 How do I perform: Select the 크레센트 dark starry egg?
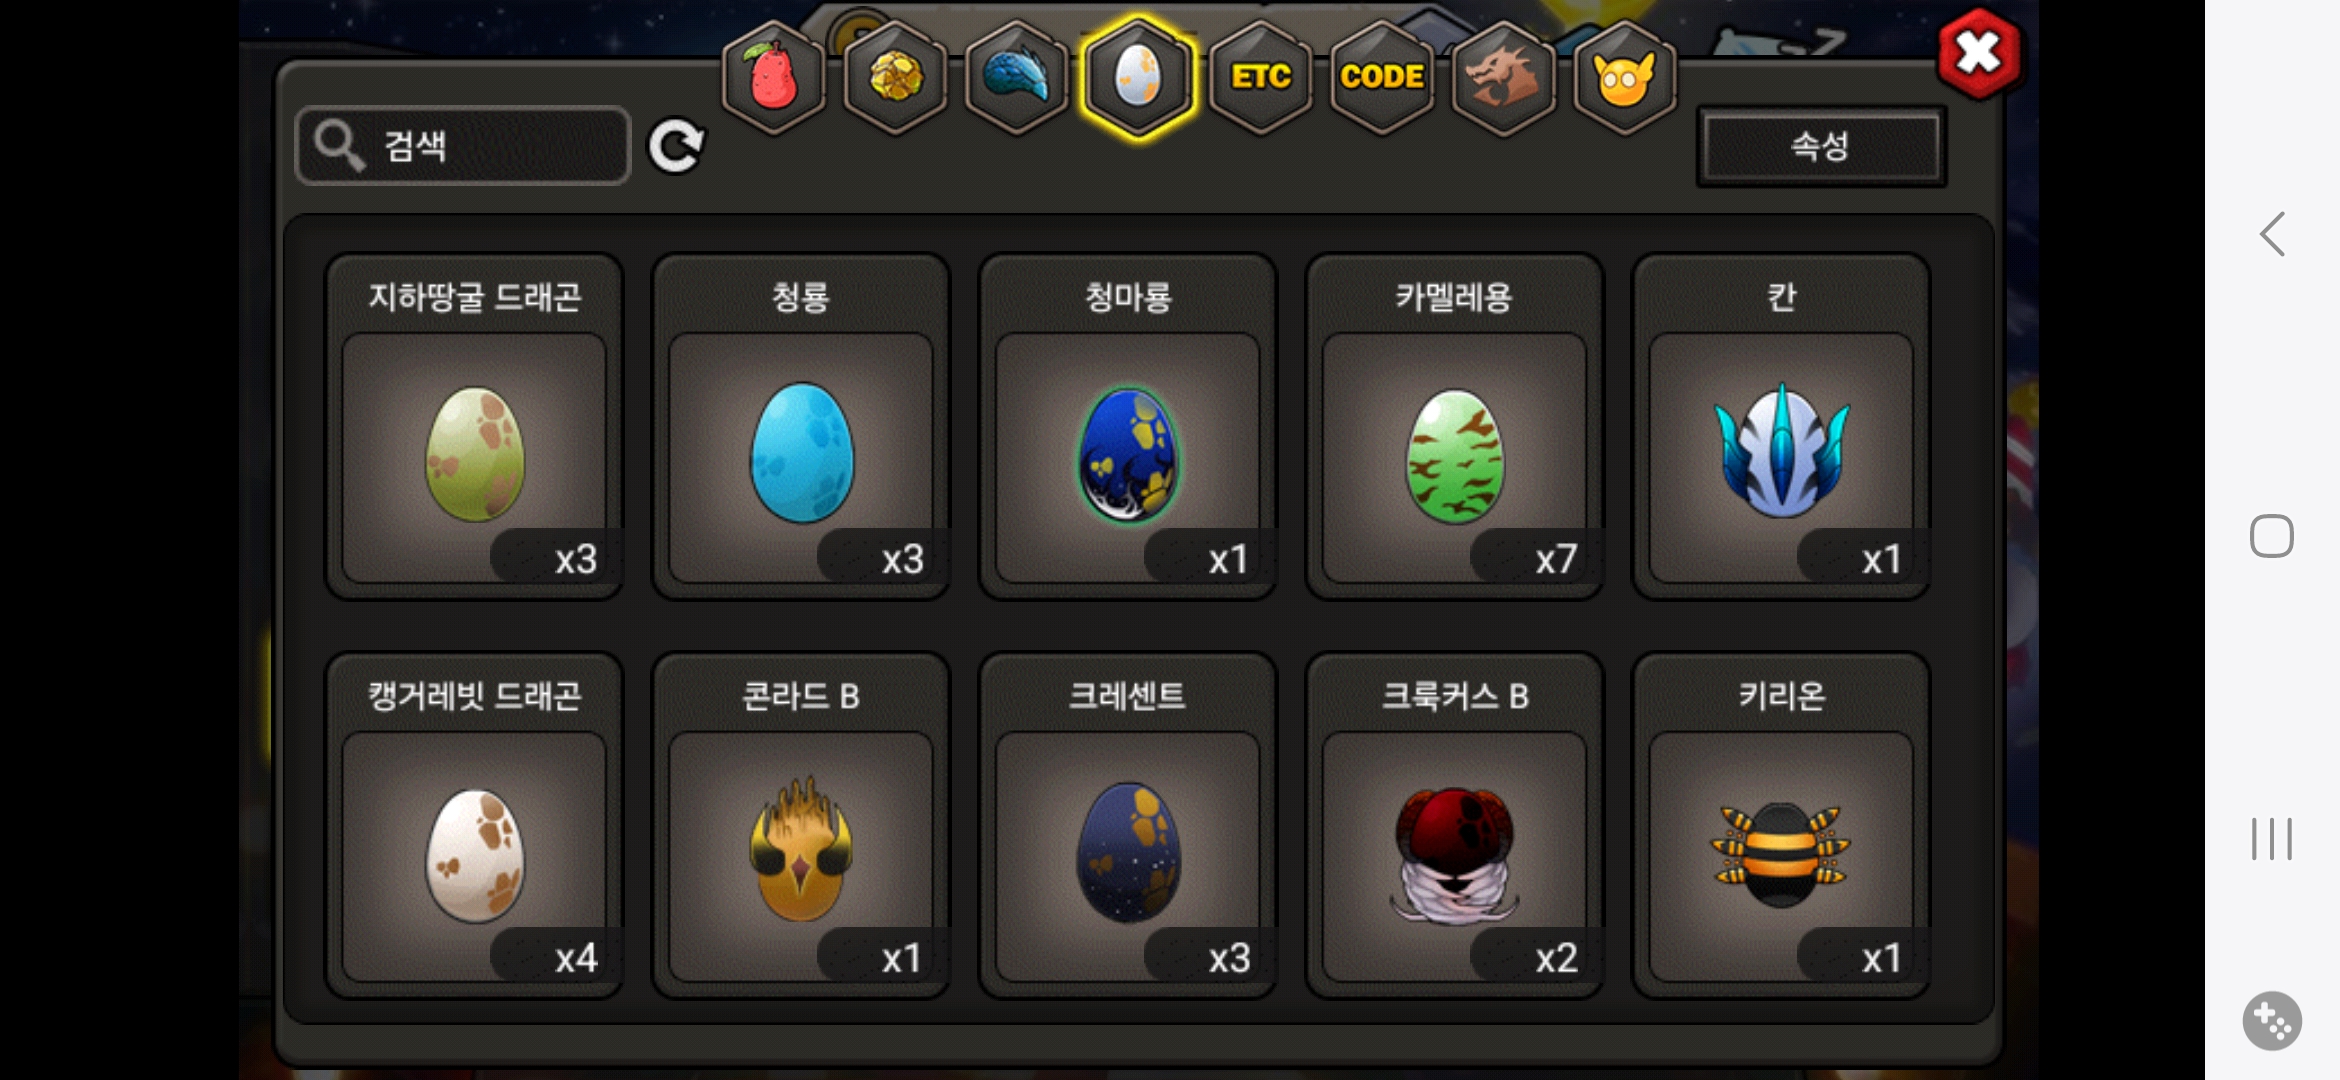1128,826
